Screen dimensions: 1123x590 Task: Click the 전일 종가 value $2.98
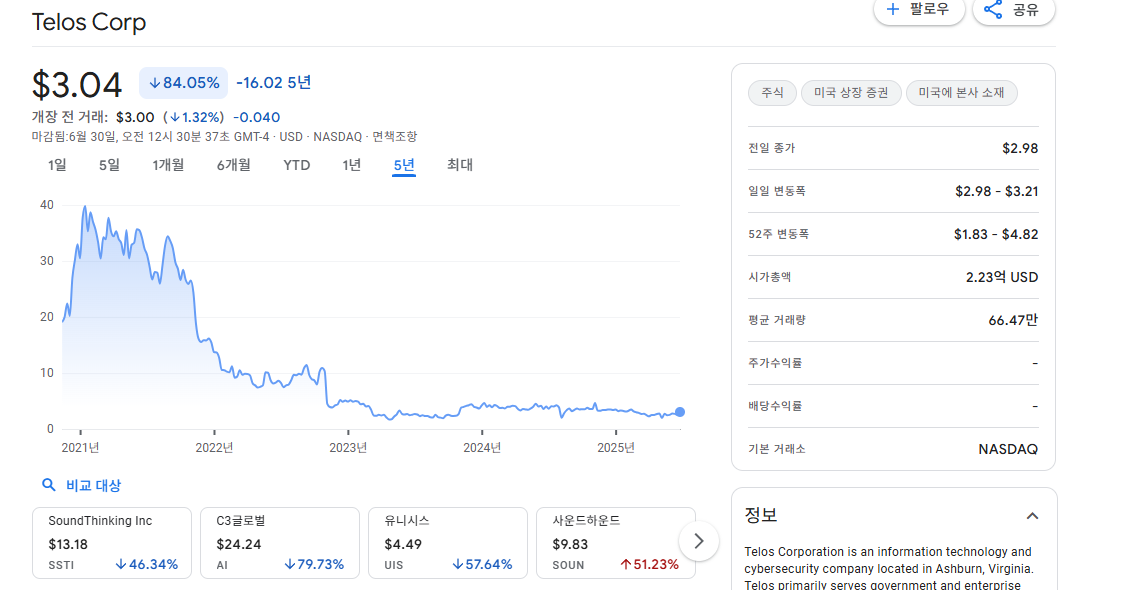pos(1020,148)
